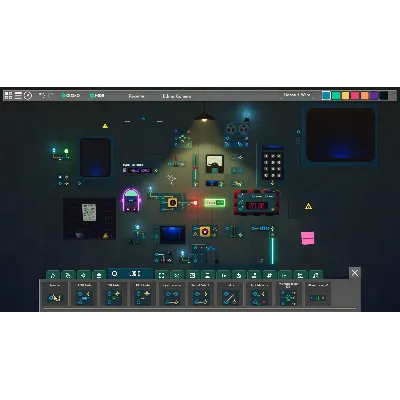Click the vertical cyan light bar
The image size is (400, 400).
pos(272,250)
